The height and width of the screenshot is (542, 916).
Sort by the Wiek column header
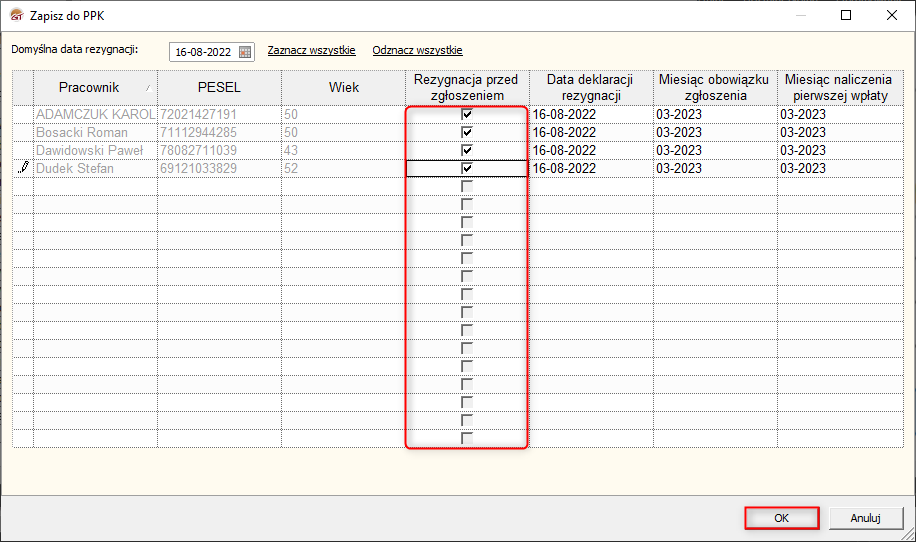click(344, 88)
